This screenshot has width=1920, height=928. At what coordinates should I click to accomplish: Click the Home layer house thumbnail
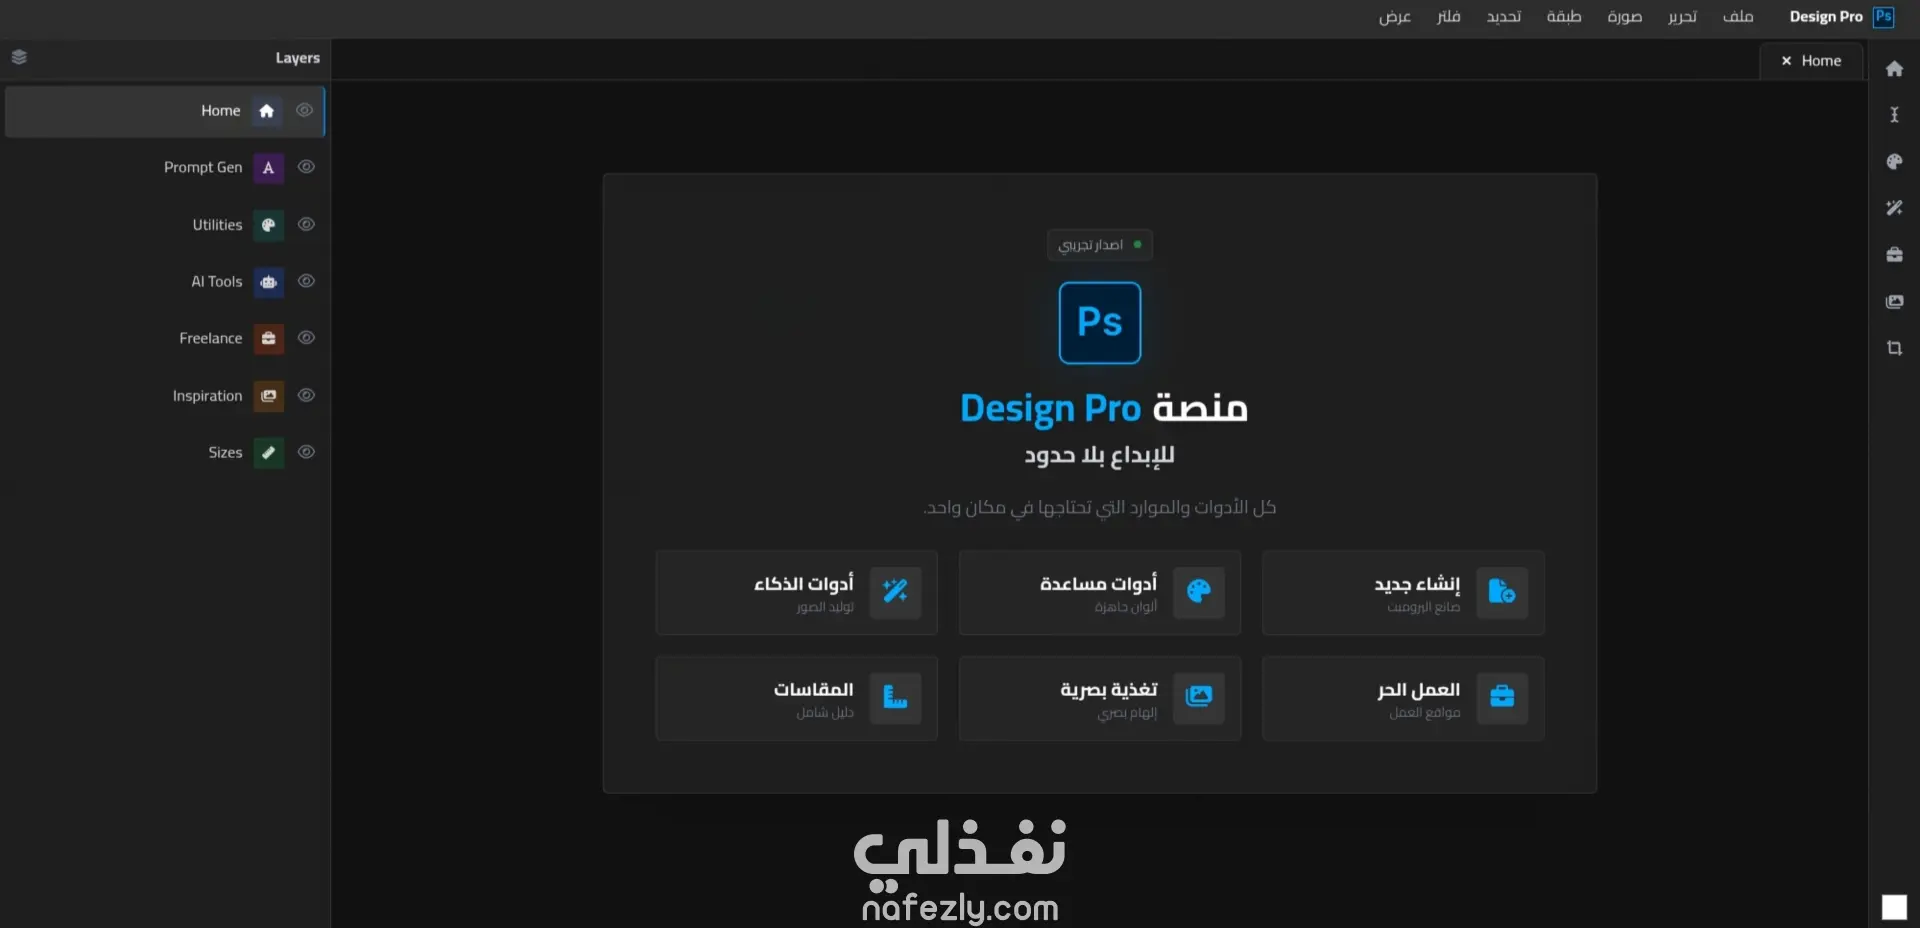tap(267, 111)
